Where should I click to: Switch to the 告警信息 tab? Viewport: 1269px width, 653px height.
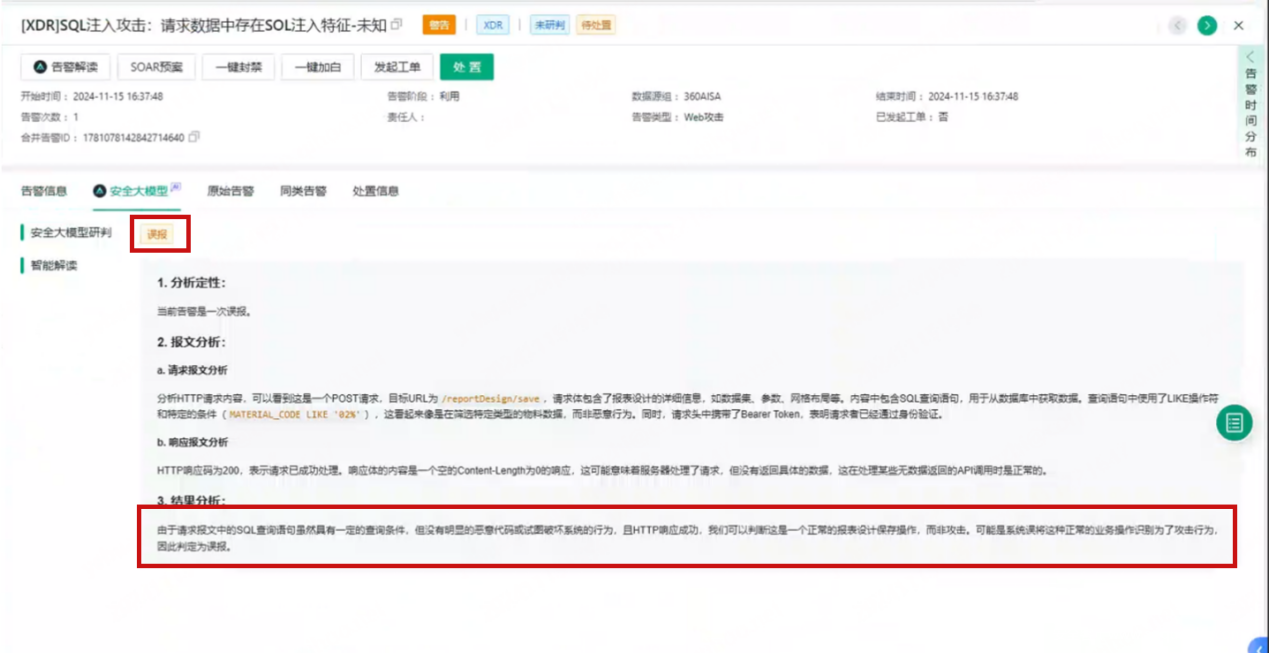point(44,191)
